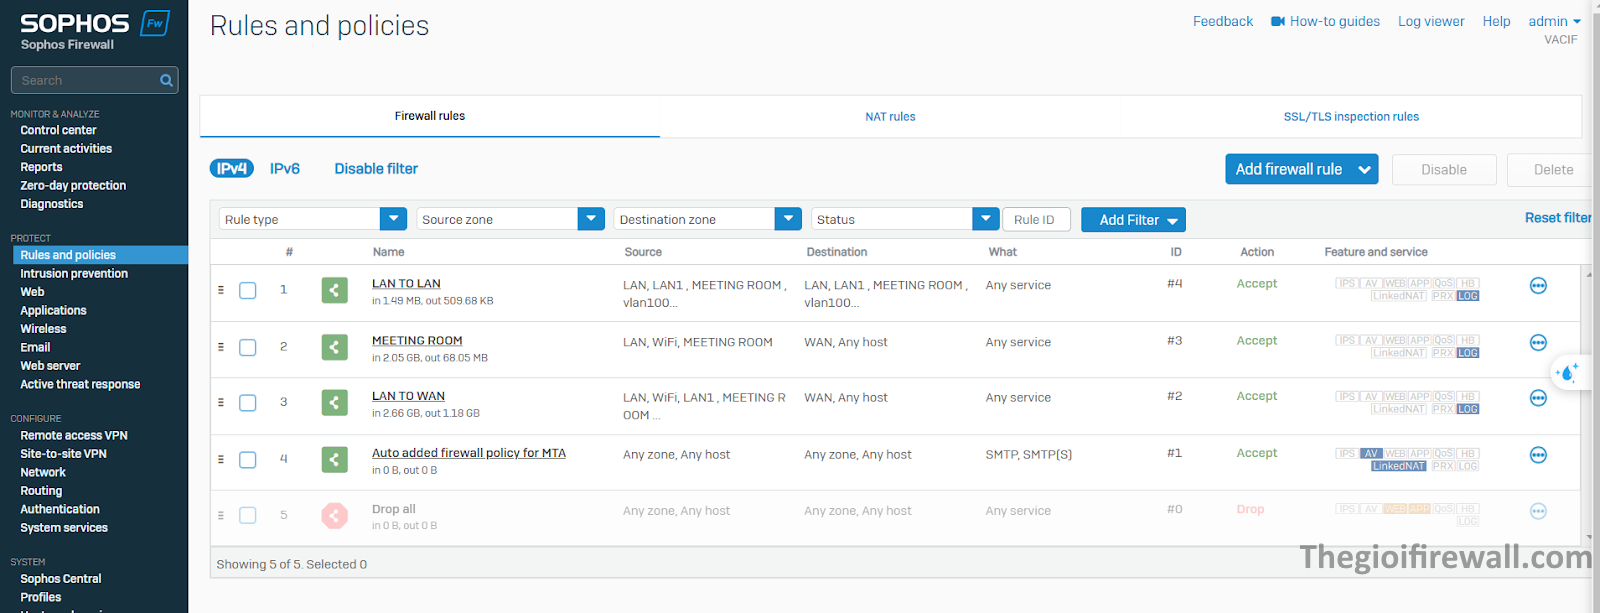Screen dimensions: 1600x613
Task: Click the search magnifier icon in sidebar
Action: 166,80
